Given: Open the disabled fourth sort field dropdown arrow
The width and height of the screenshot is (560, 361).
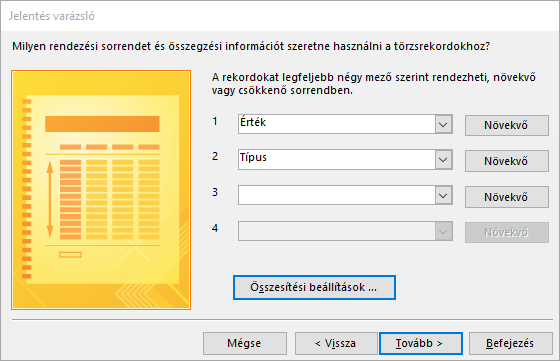Looking at the screenshot, I should point(443,231).
